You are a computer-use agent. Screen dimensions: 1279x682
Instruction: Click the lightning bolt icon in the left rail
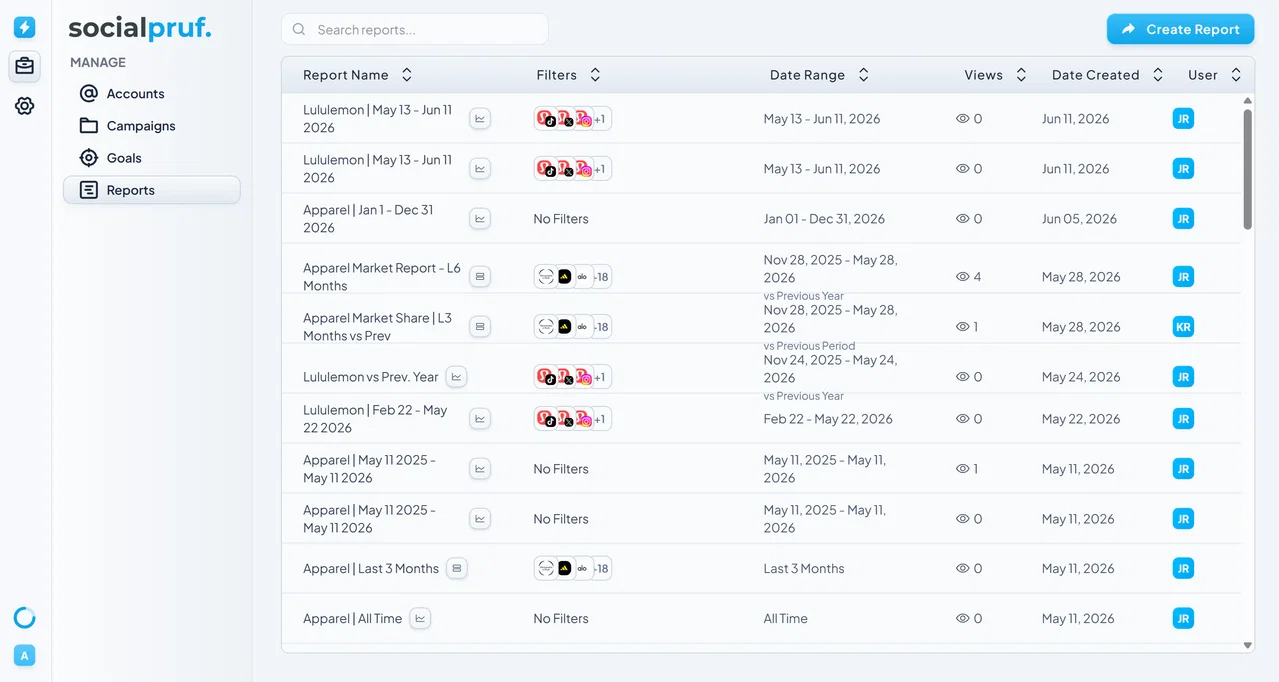(24, 28)
